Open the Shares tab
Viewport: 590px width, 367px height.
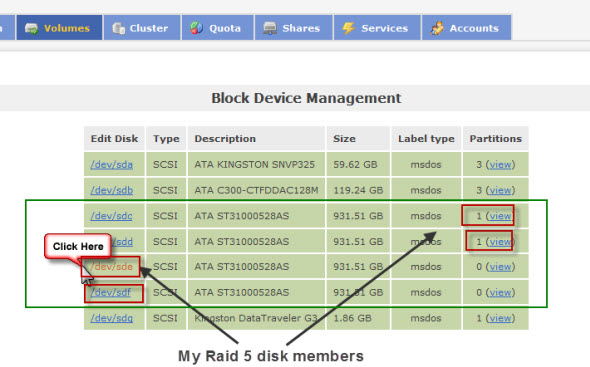294,28
